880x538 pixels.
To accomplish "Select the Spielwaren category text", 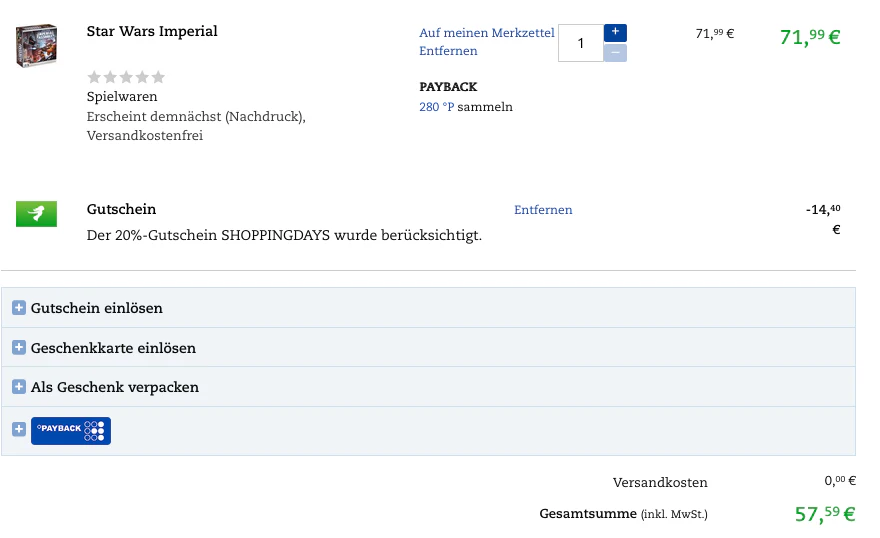I will [x=122, y=96].
